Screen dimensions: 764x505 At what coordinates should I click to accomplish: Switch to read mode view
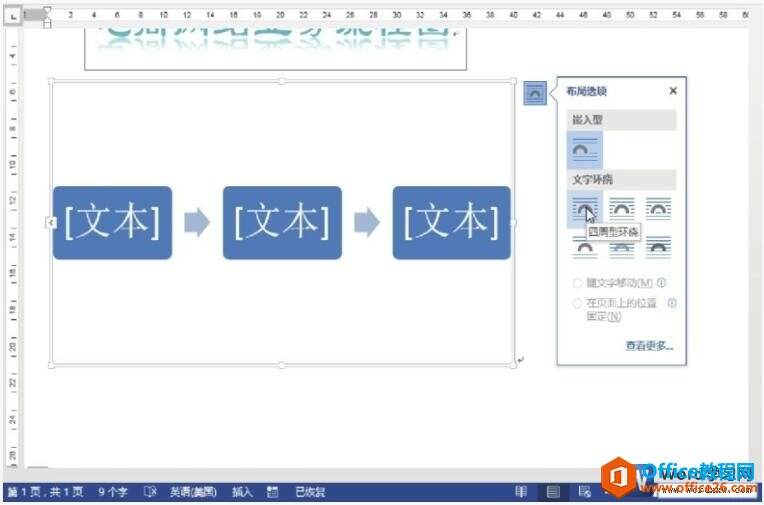[x=521, y=492]
